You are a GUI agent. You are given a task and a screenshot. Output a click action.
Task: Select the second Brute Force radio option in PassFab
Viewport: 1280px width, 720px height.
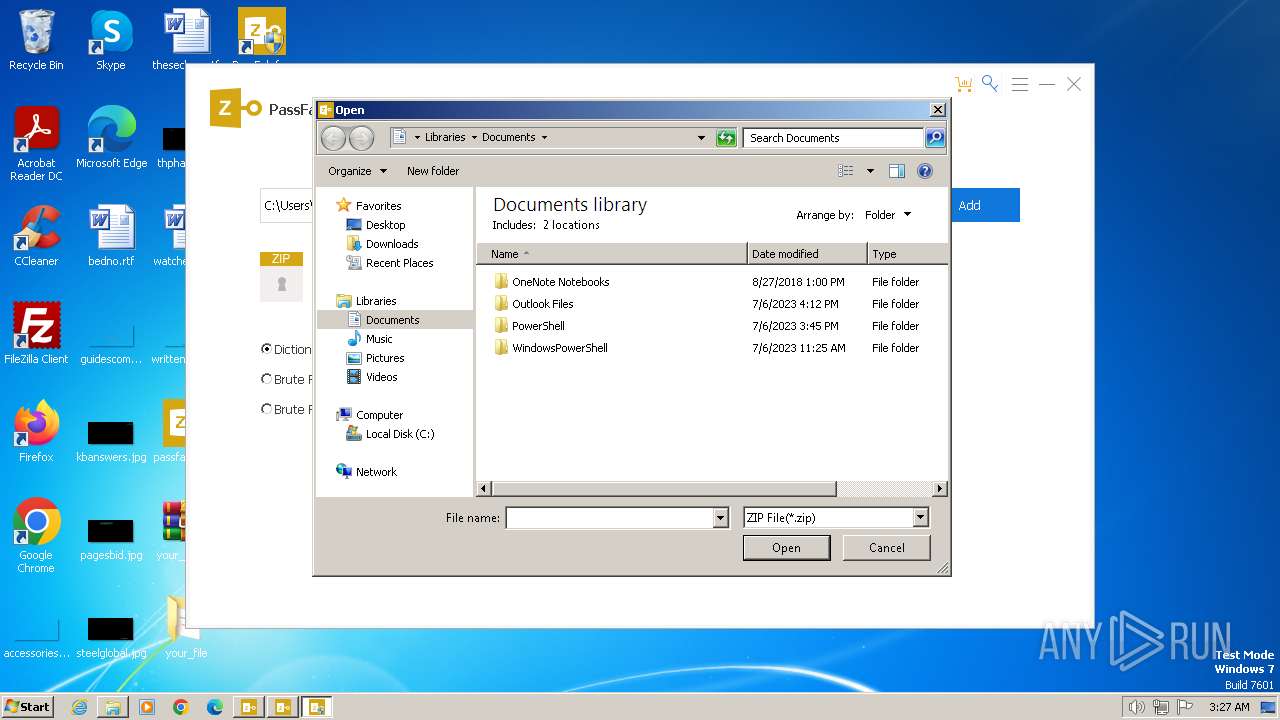tap(266, 409)
